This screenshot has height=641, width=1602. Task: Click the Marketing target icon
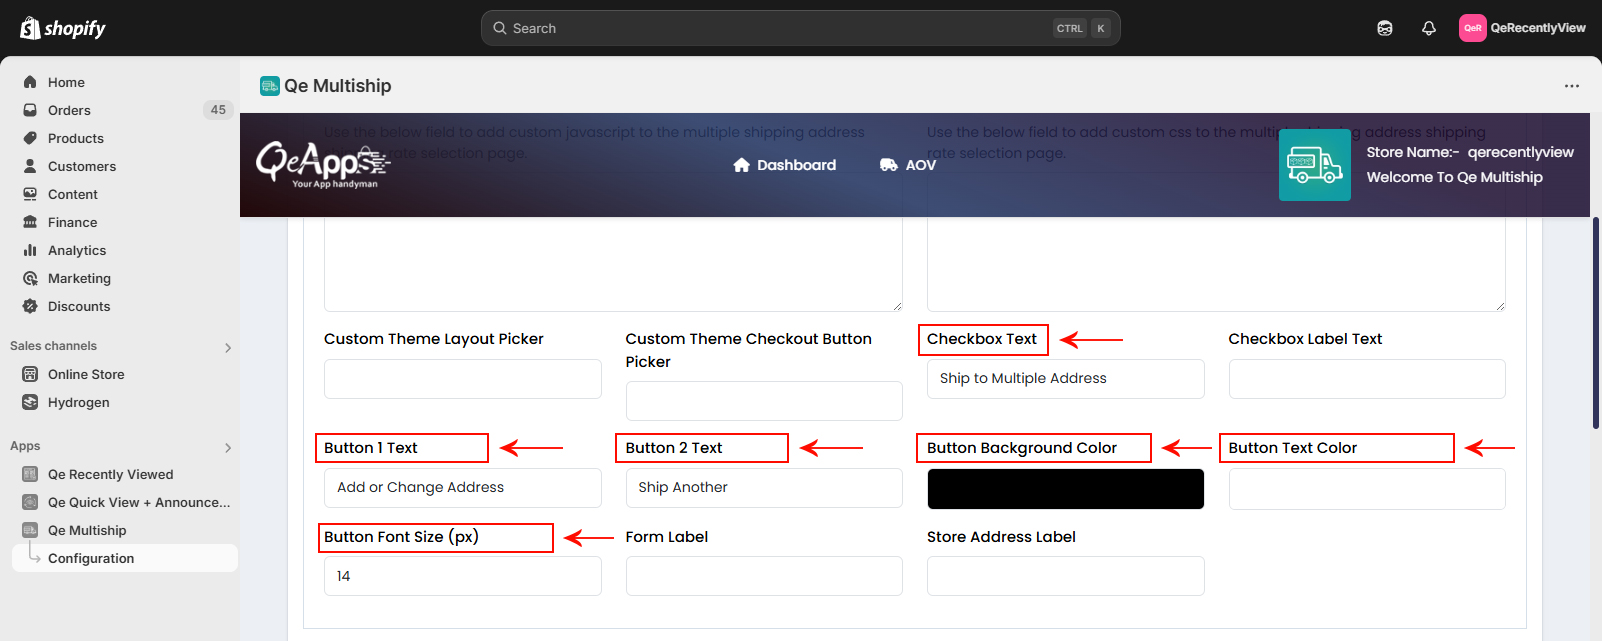(x=30, y=278)
